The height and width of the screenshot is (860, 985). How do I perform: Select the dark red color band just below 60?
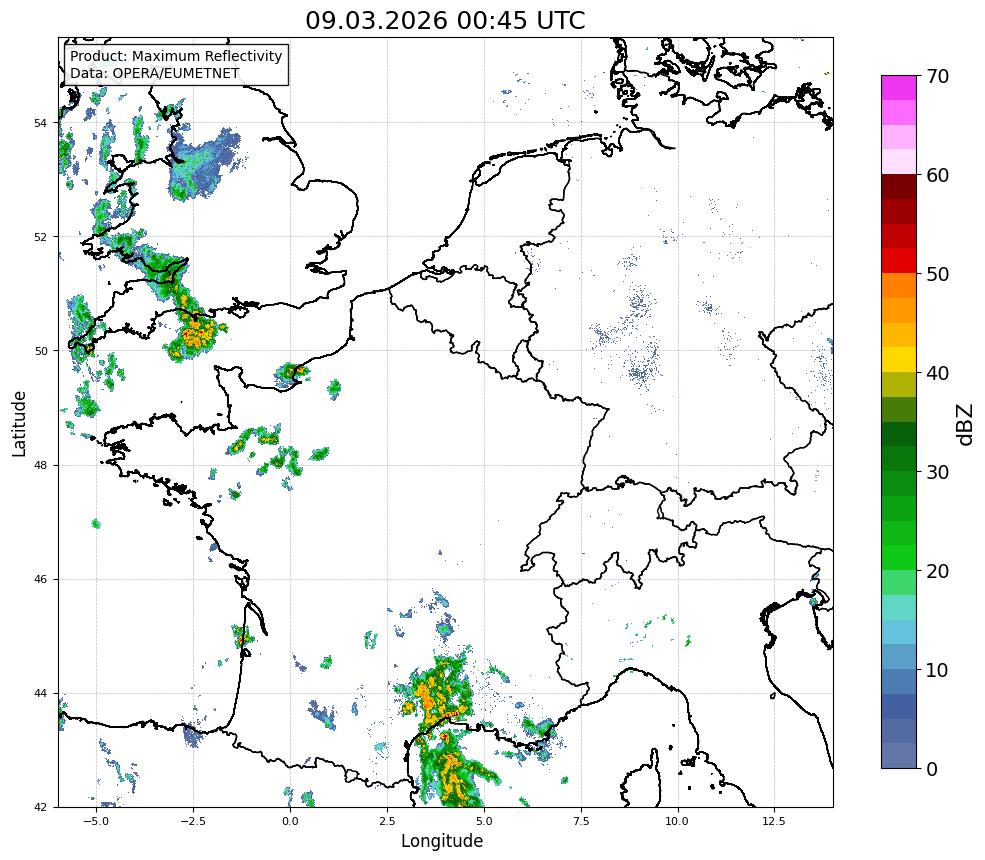point(899,187)
